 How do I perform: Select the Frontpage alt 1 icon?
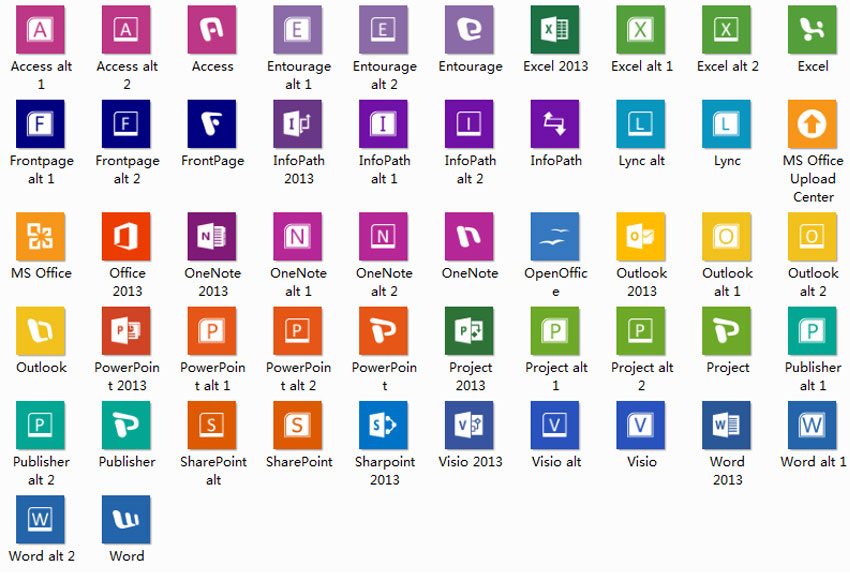point(40,124)
